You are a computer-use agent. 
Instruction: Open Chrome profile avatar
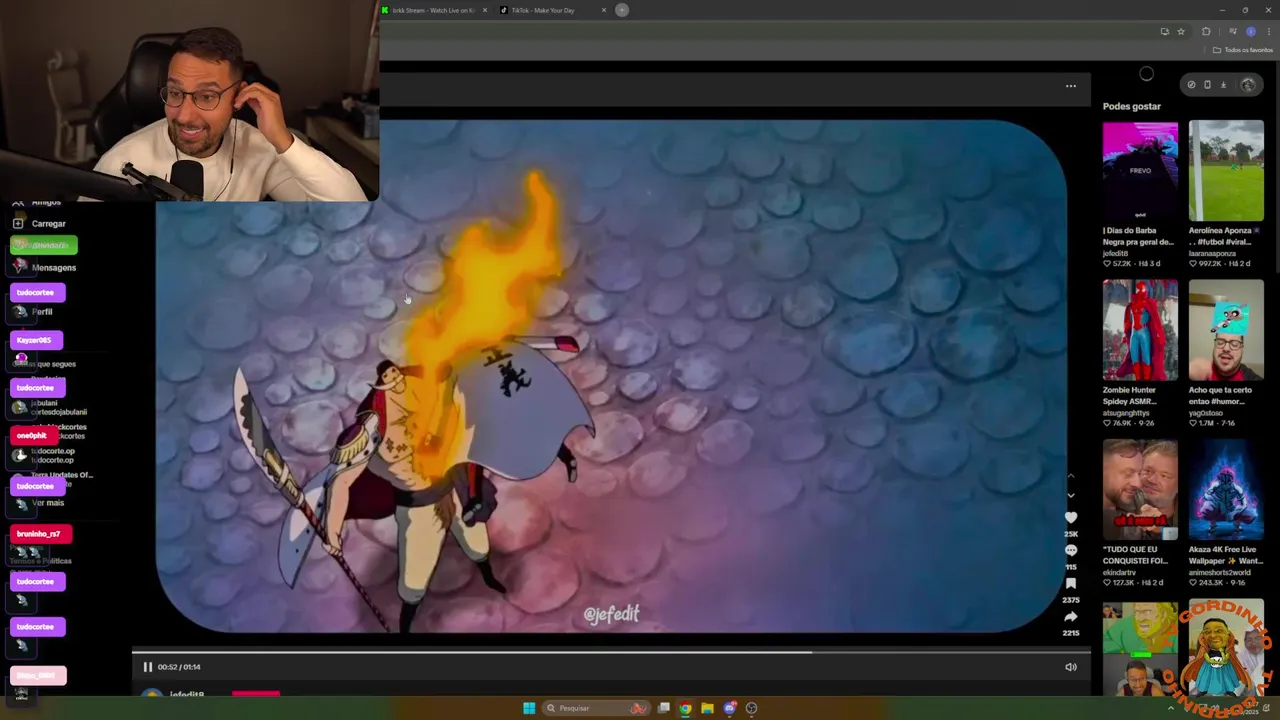[1250, 31]
